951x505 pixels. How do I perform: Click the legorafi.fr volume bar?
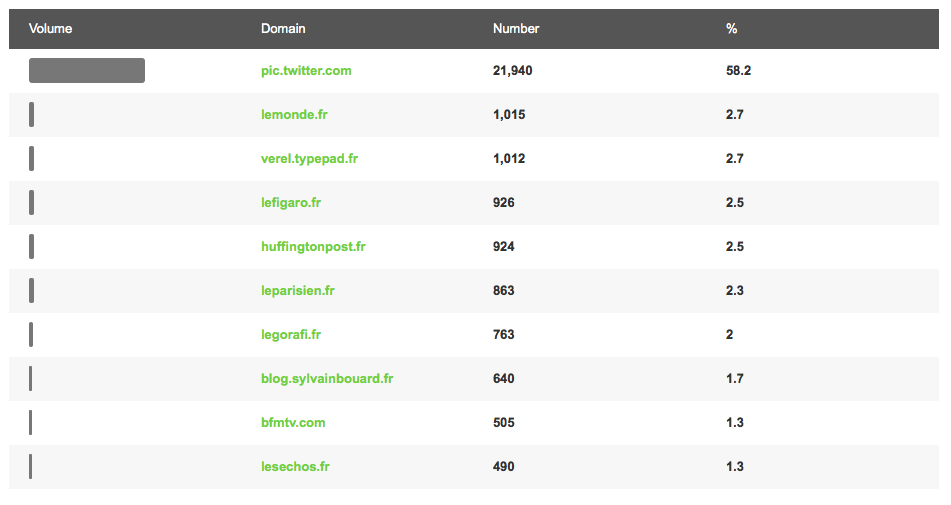tap(31, 335)
